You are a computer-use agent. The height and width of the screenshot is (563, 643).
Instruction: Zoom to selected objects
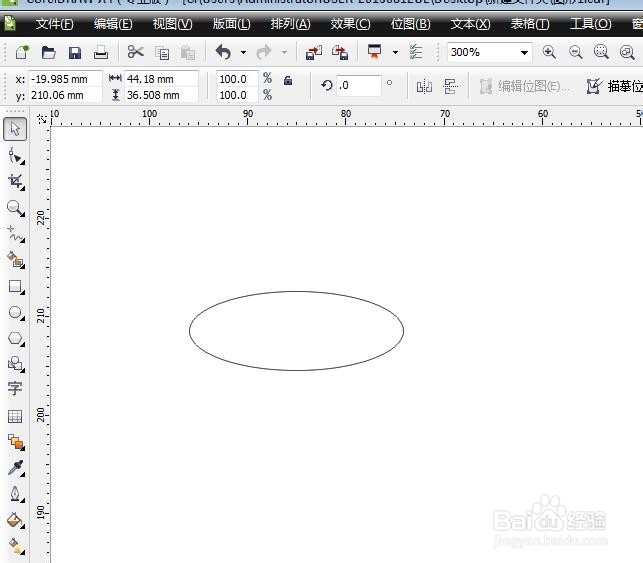coord(601,52)
